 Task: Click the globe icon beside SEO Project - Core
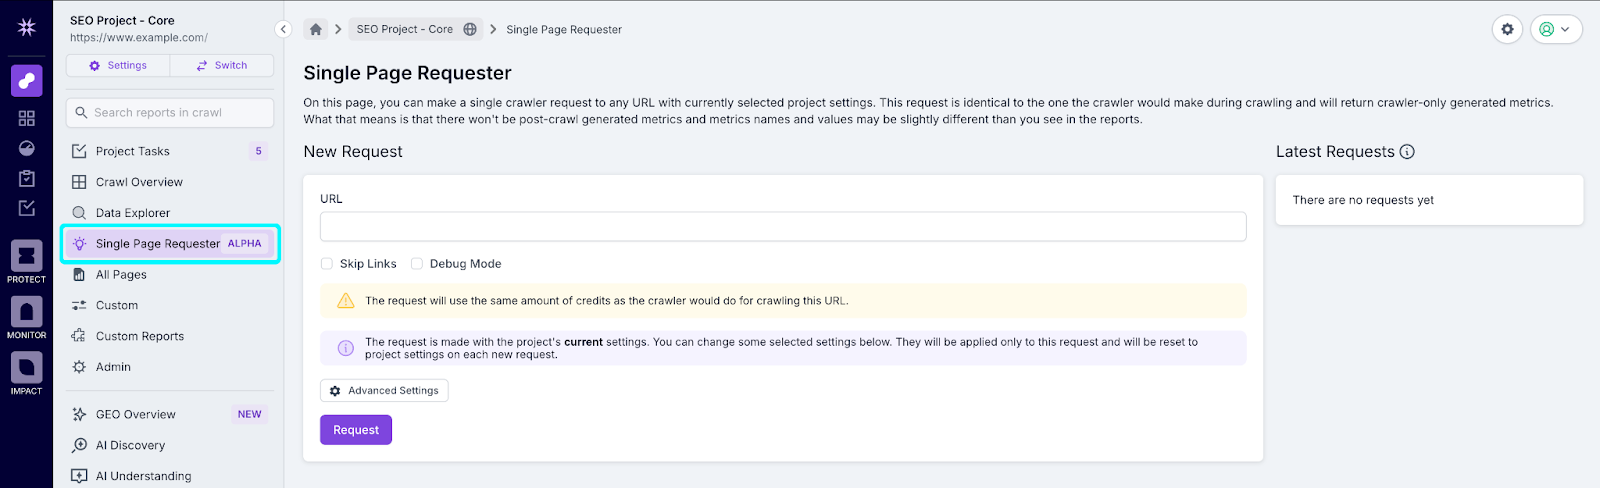(x=470, y=29)
